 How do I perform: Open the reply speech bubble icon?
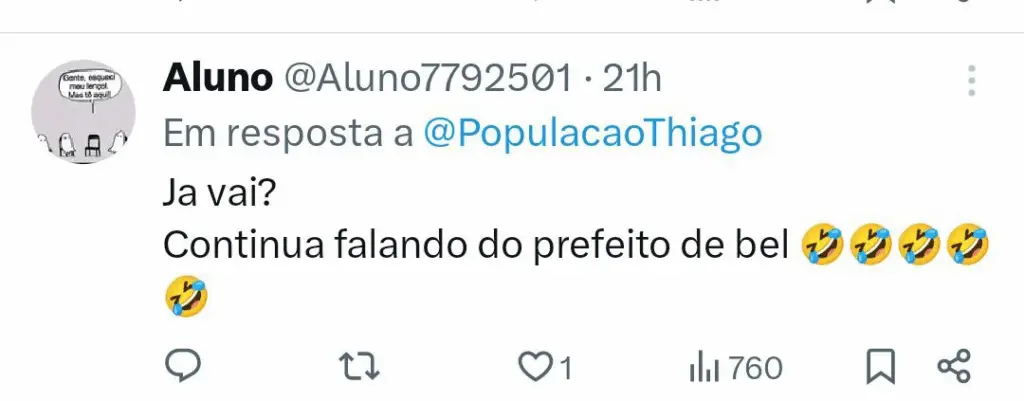(182, 367)
